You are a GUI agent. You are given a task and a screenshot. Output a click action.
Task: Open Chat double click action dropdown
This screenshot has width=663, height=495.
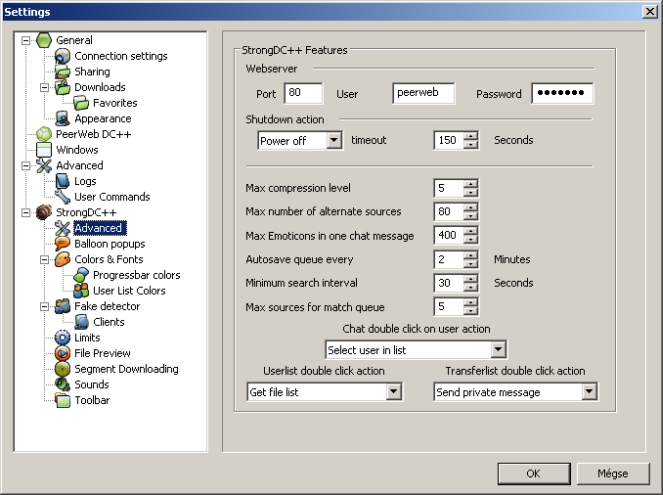click(499, 350)
